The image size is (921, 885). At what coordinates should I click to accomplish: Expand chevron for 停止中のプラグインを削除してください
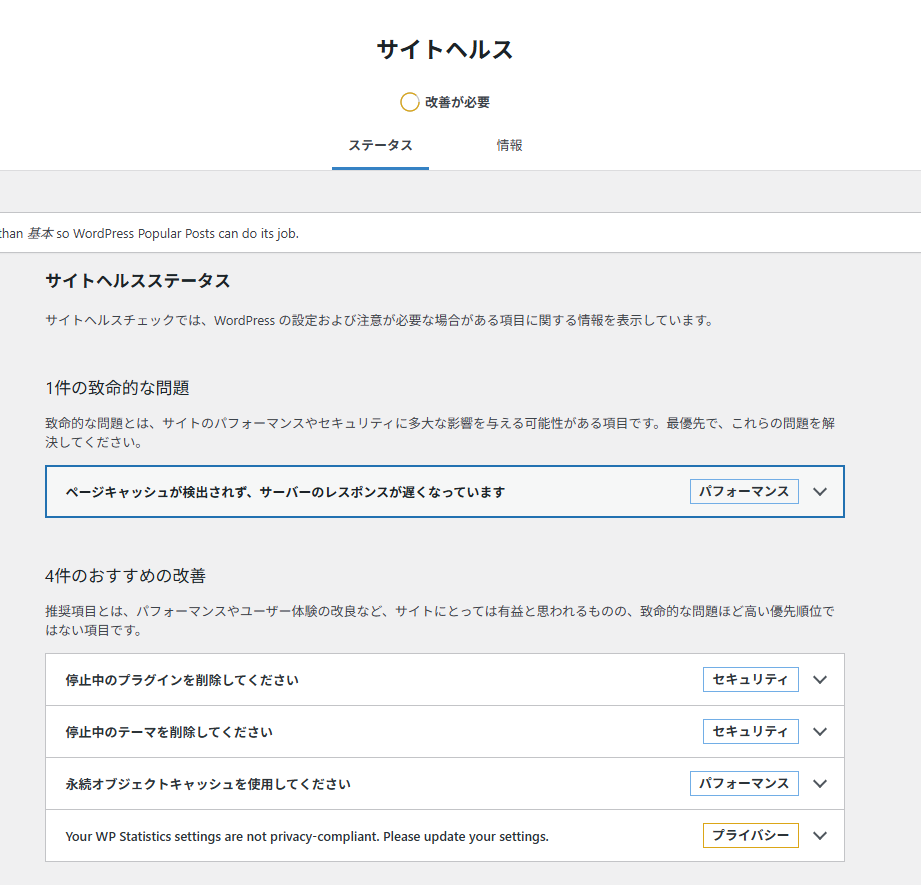click(820, 679)
